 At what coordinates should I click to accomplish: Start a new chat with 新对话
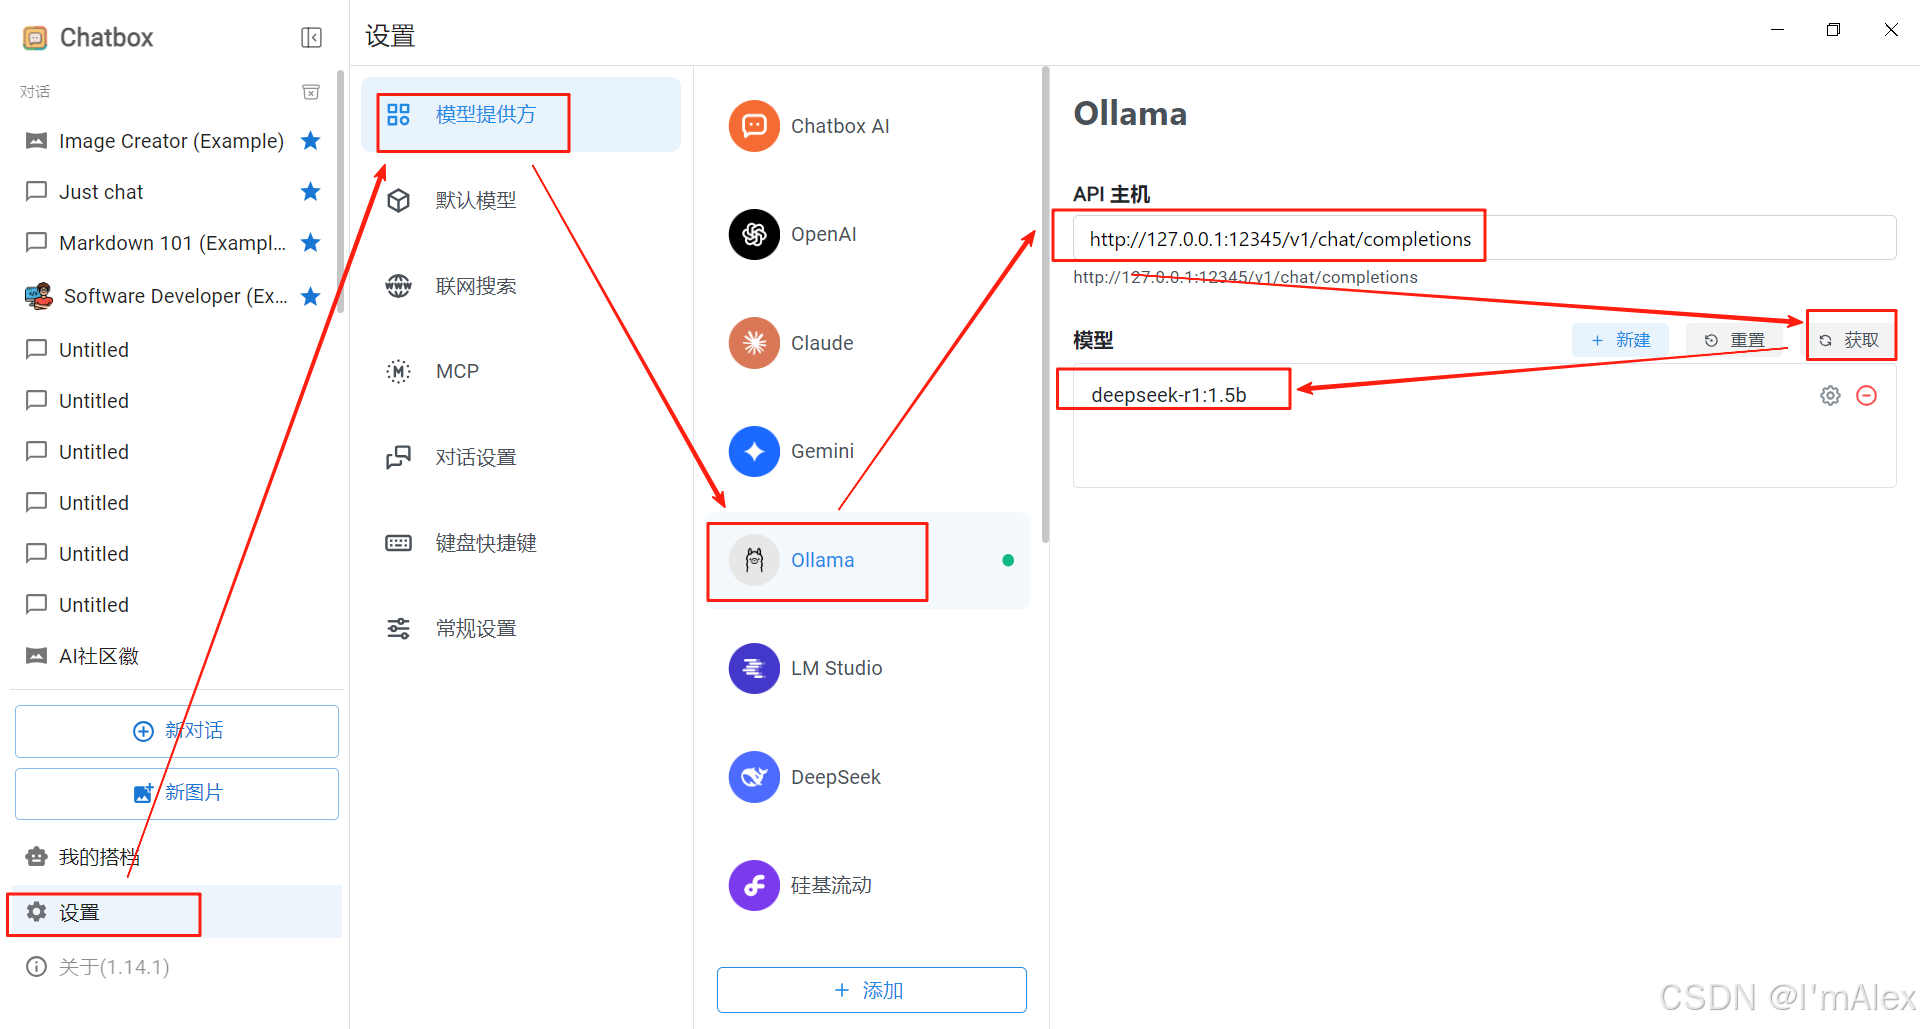click(x=176, y=730)
